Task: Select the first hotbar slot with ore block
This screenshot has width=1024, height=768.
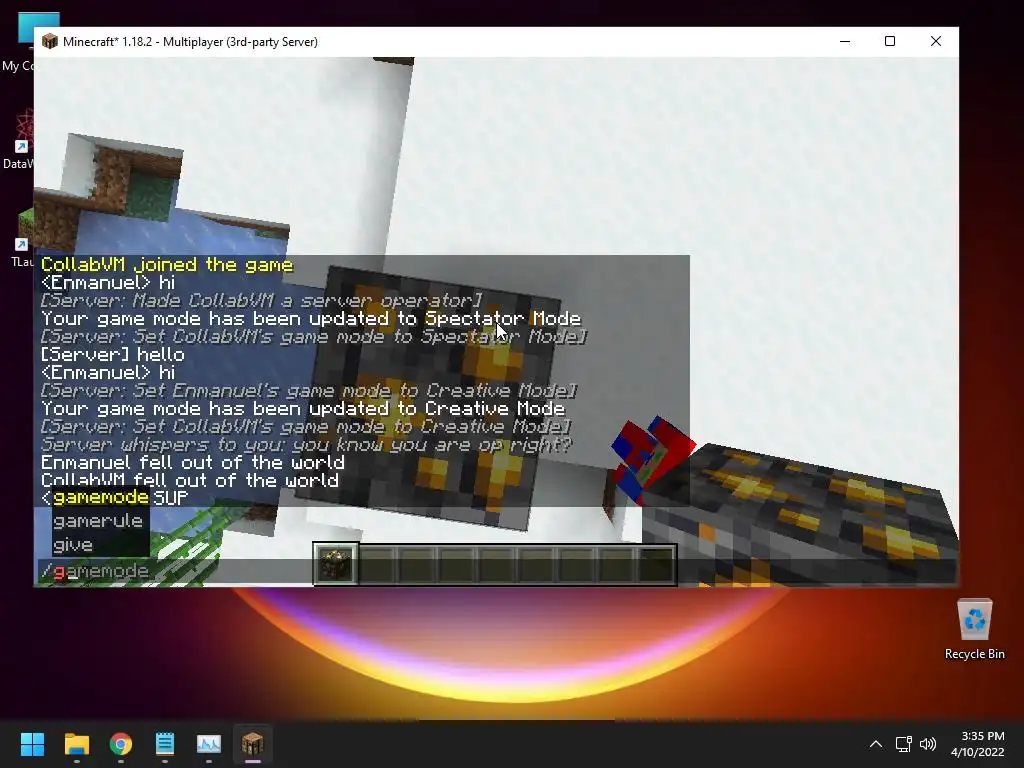Action: pos(336,564)
